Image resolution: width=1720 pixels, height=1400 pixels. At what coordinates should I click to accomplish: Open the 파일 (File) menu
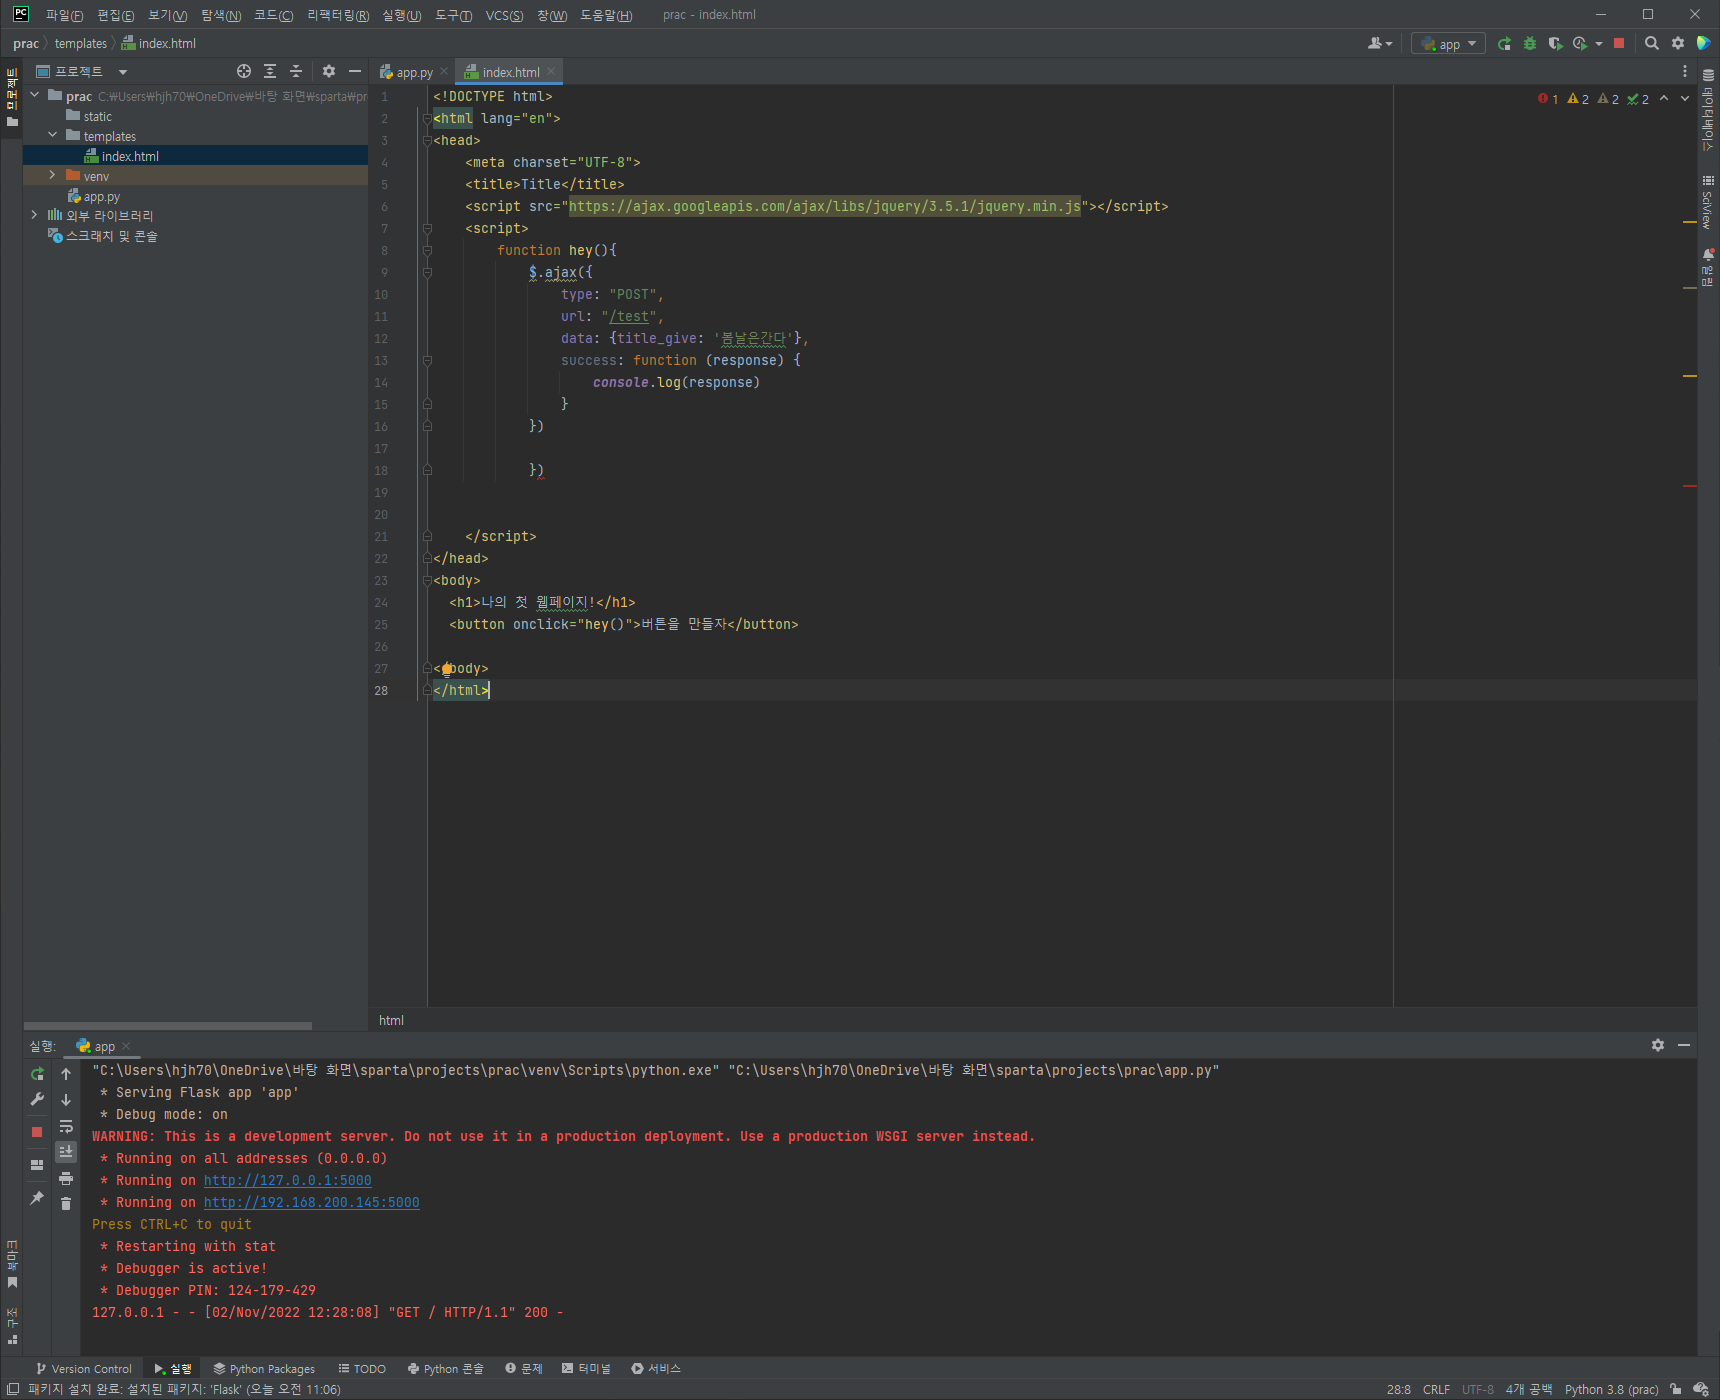(64, 15)
